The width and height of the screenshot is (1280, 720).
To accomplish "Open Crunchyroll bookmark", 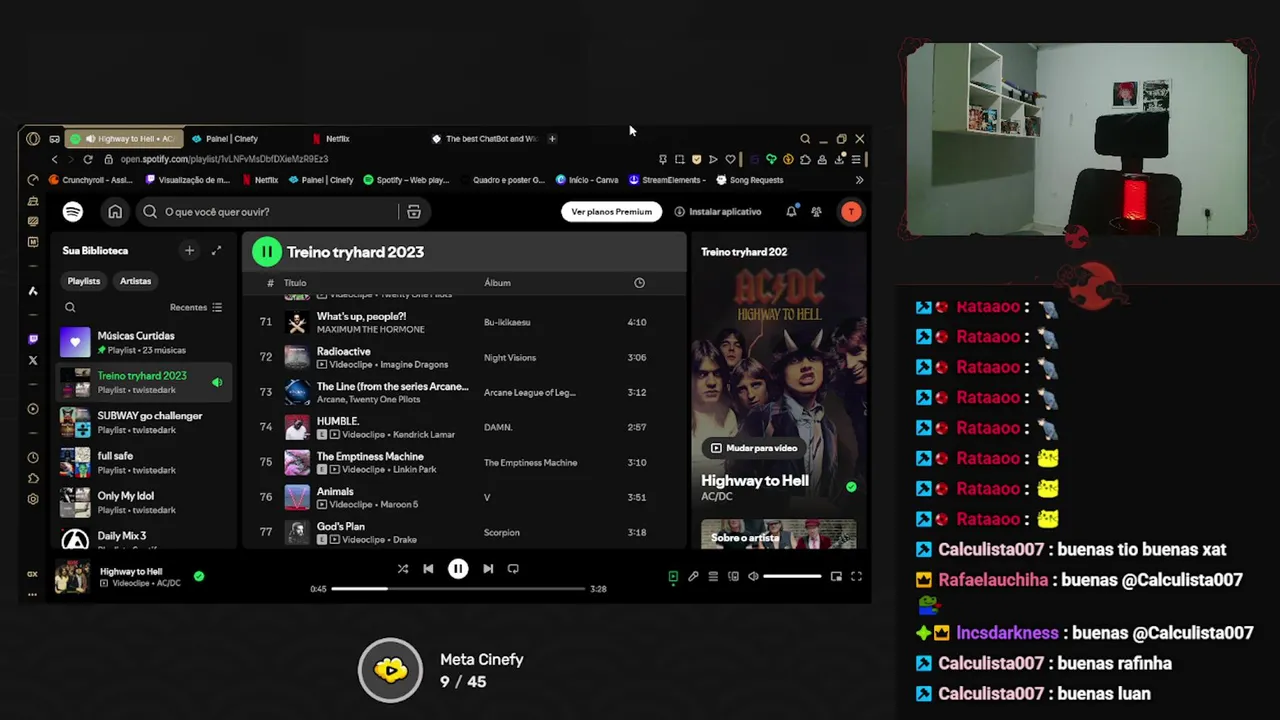I will (90, 180).
